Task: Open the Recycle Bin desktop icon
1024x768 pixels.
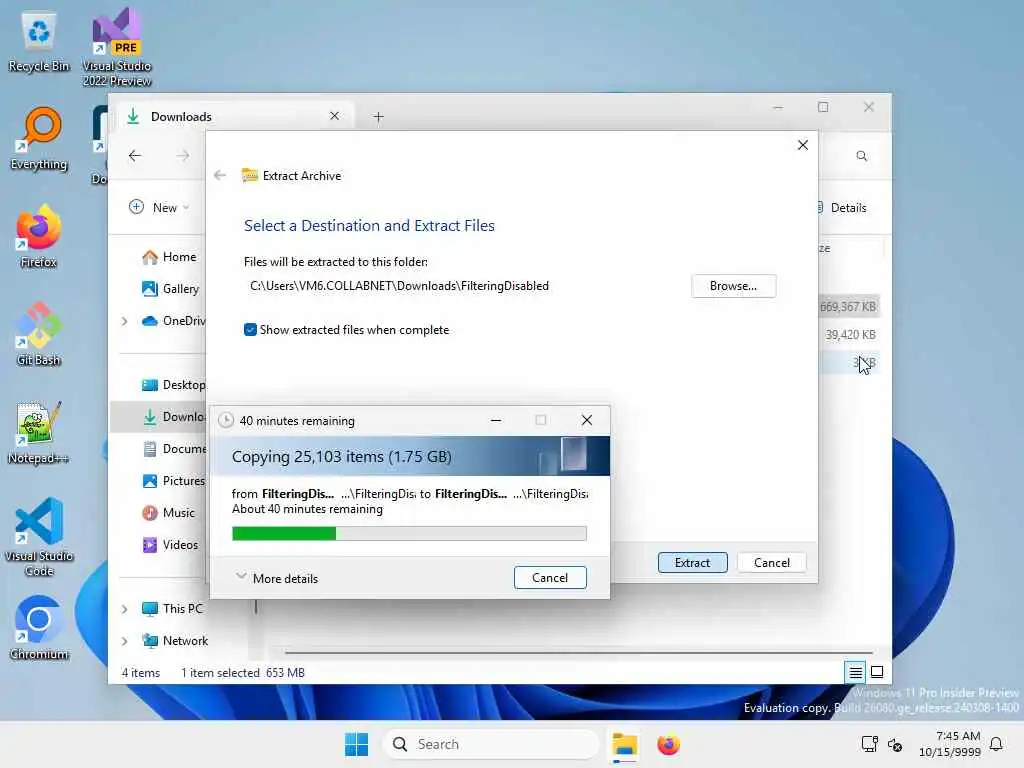Action: coord(39,41)
